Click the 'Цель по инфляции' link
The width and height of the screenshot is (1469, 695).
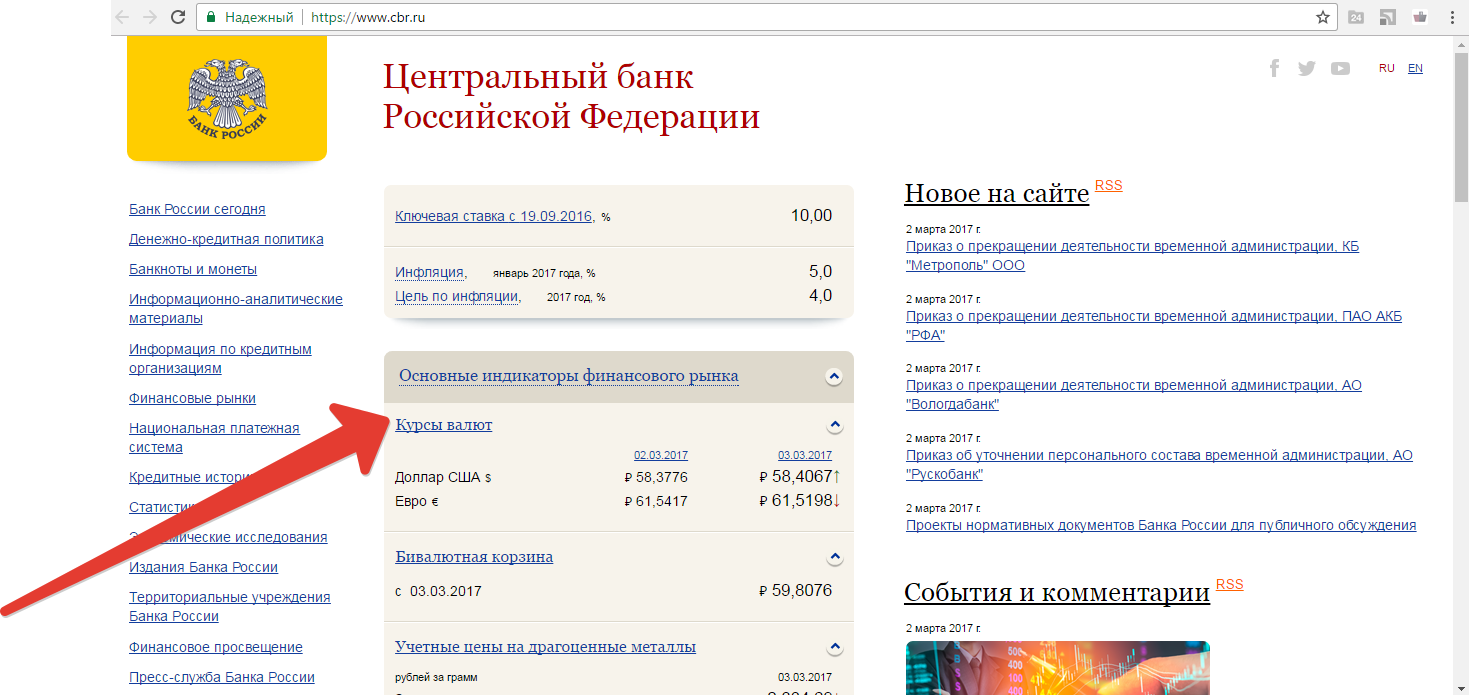458,296
